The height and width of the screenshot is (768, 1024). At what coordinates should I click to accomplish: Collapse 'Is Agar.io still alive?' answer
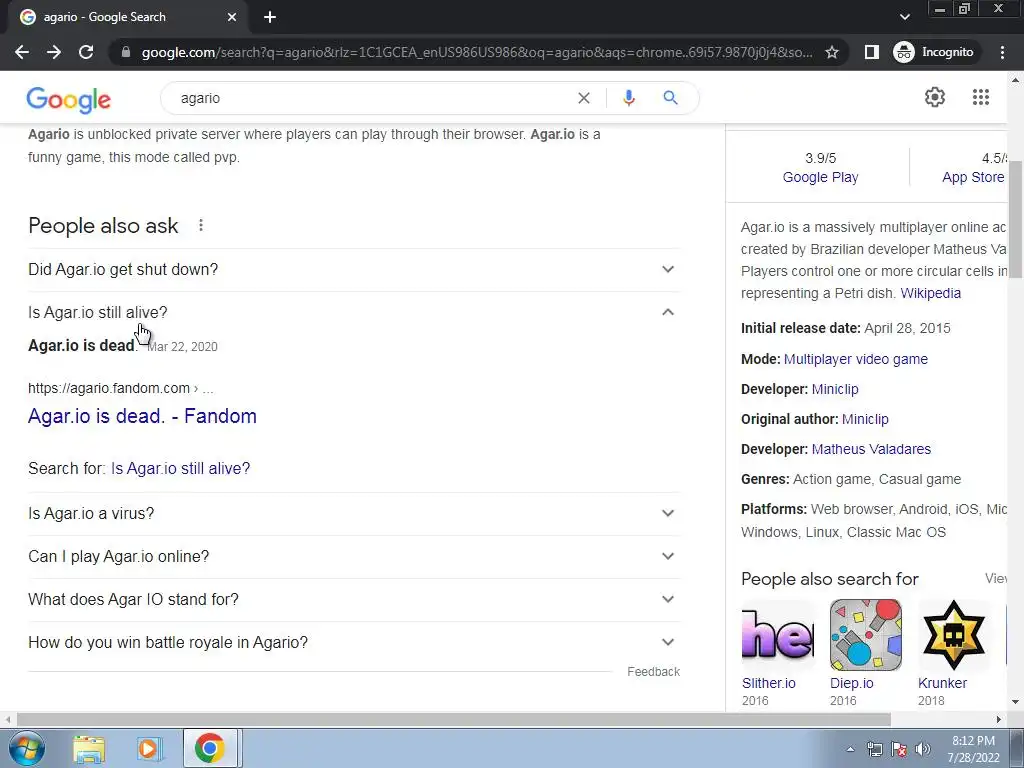(x=353, y=312)
